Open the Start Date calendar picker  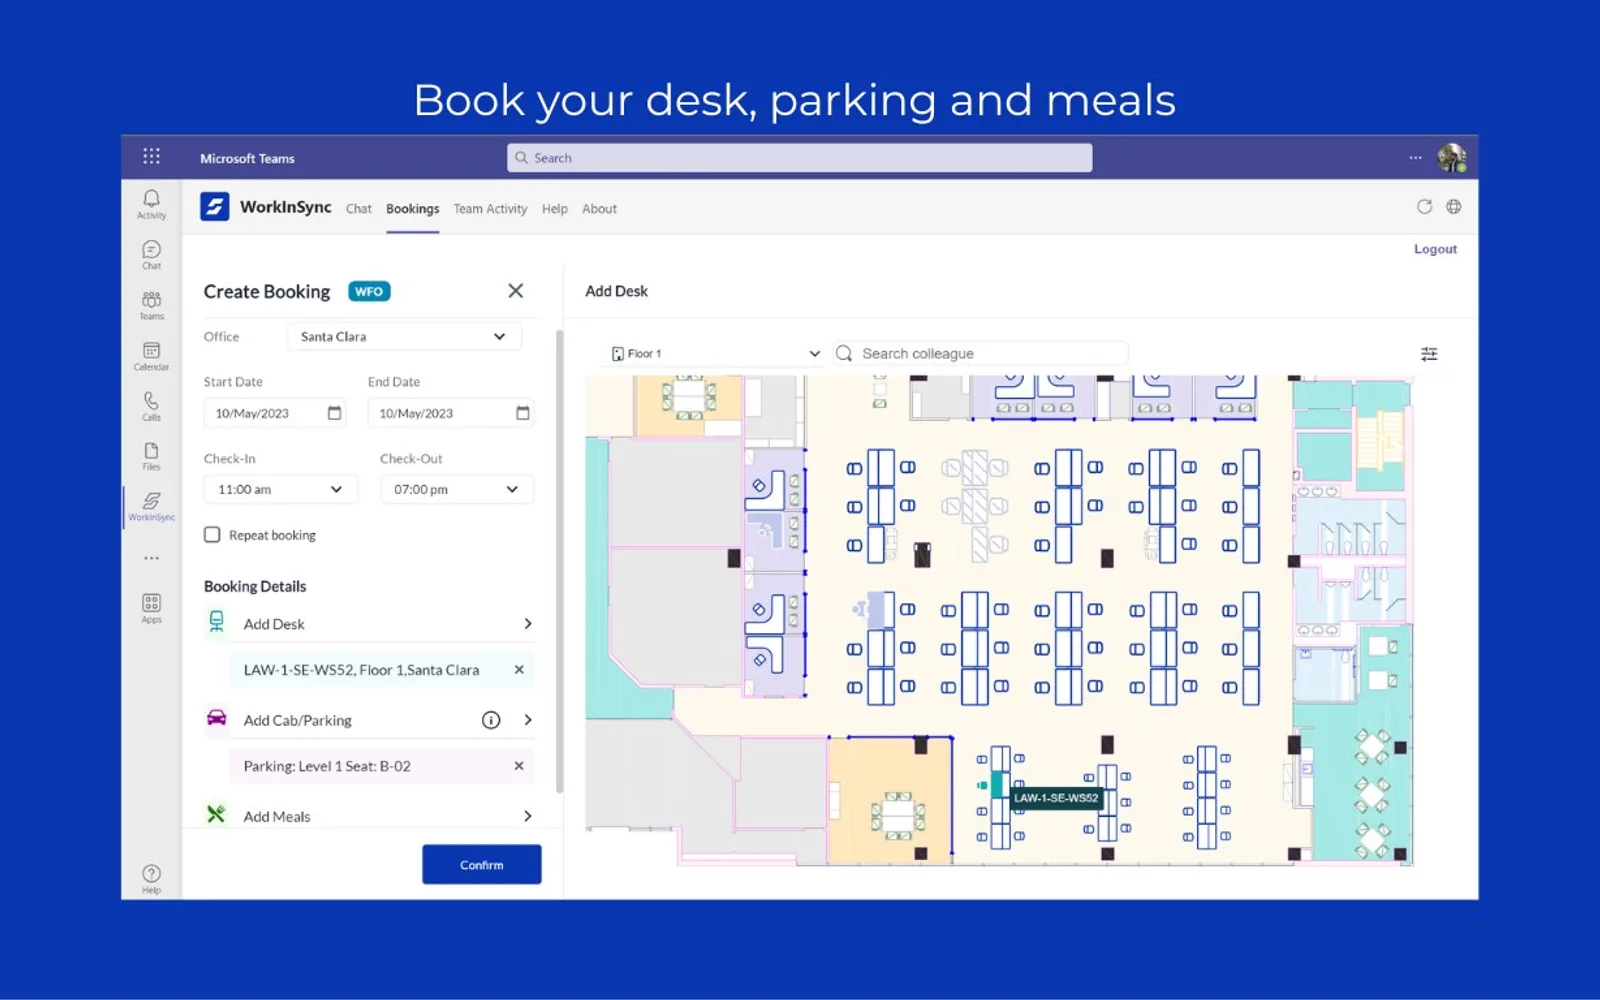click(x=334, y=413)
